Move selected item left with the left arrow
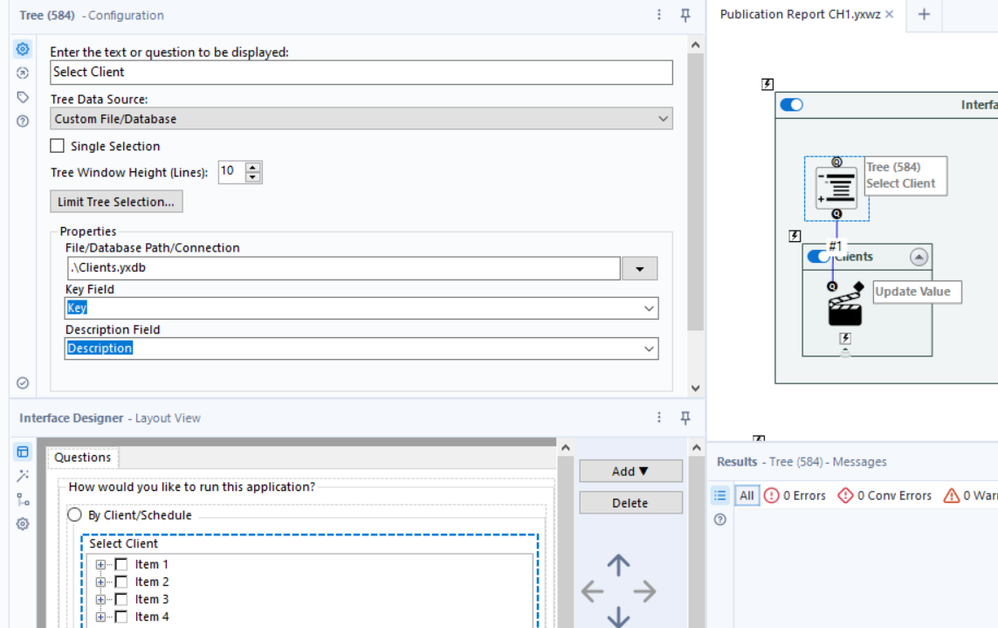 [593, 591]
